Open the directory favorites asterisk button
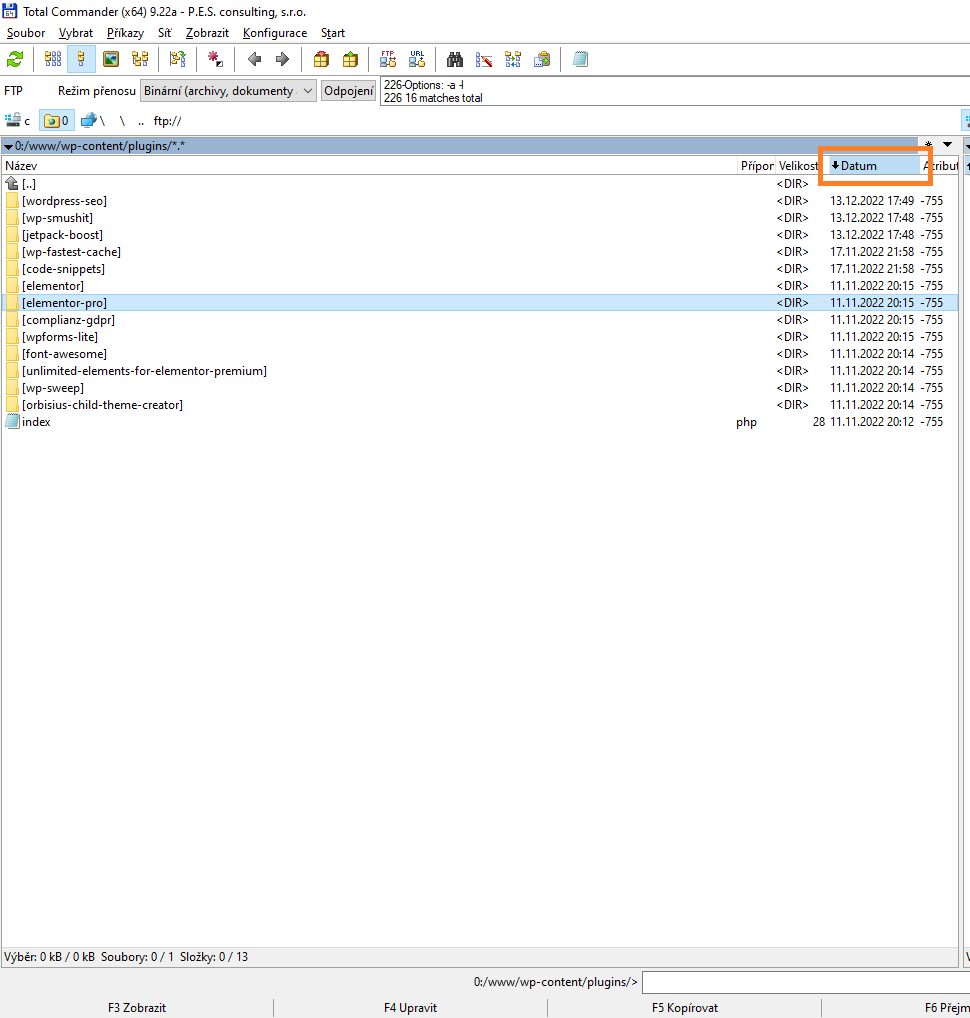This screenshot has height=1018, width=970. [x=928, y=145]
